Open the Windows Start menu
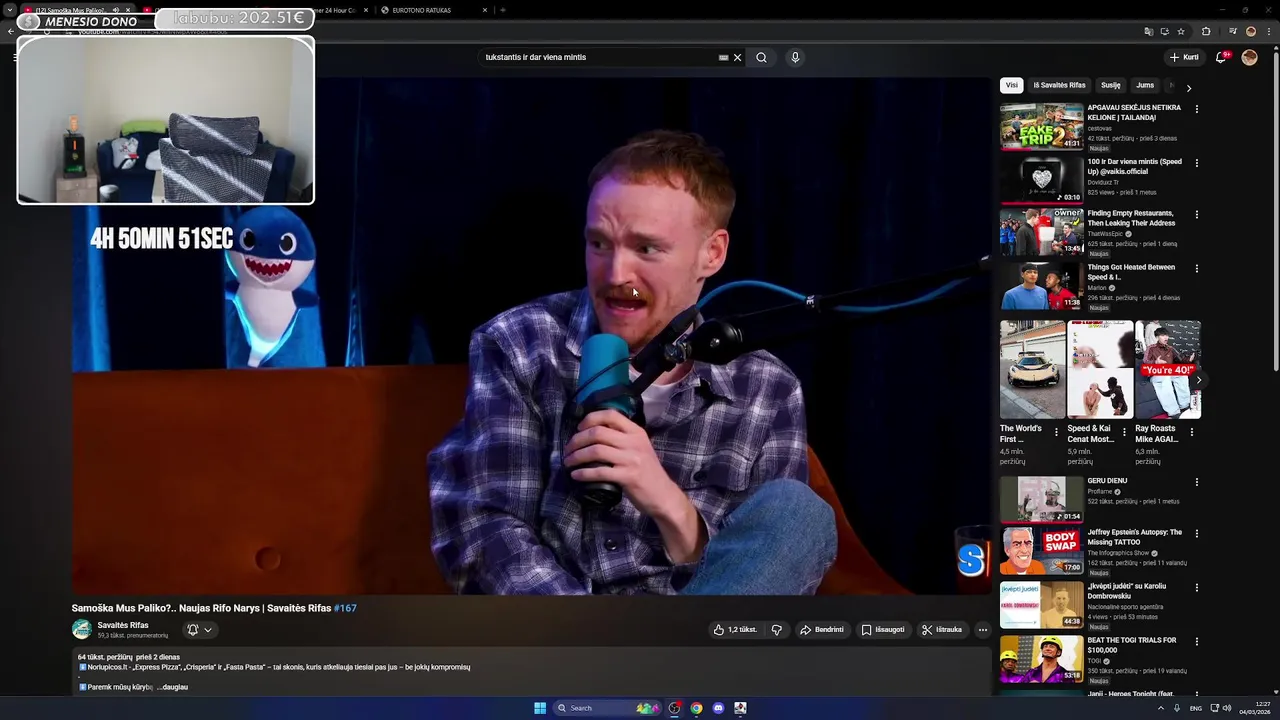 [x=540, y=708]
